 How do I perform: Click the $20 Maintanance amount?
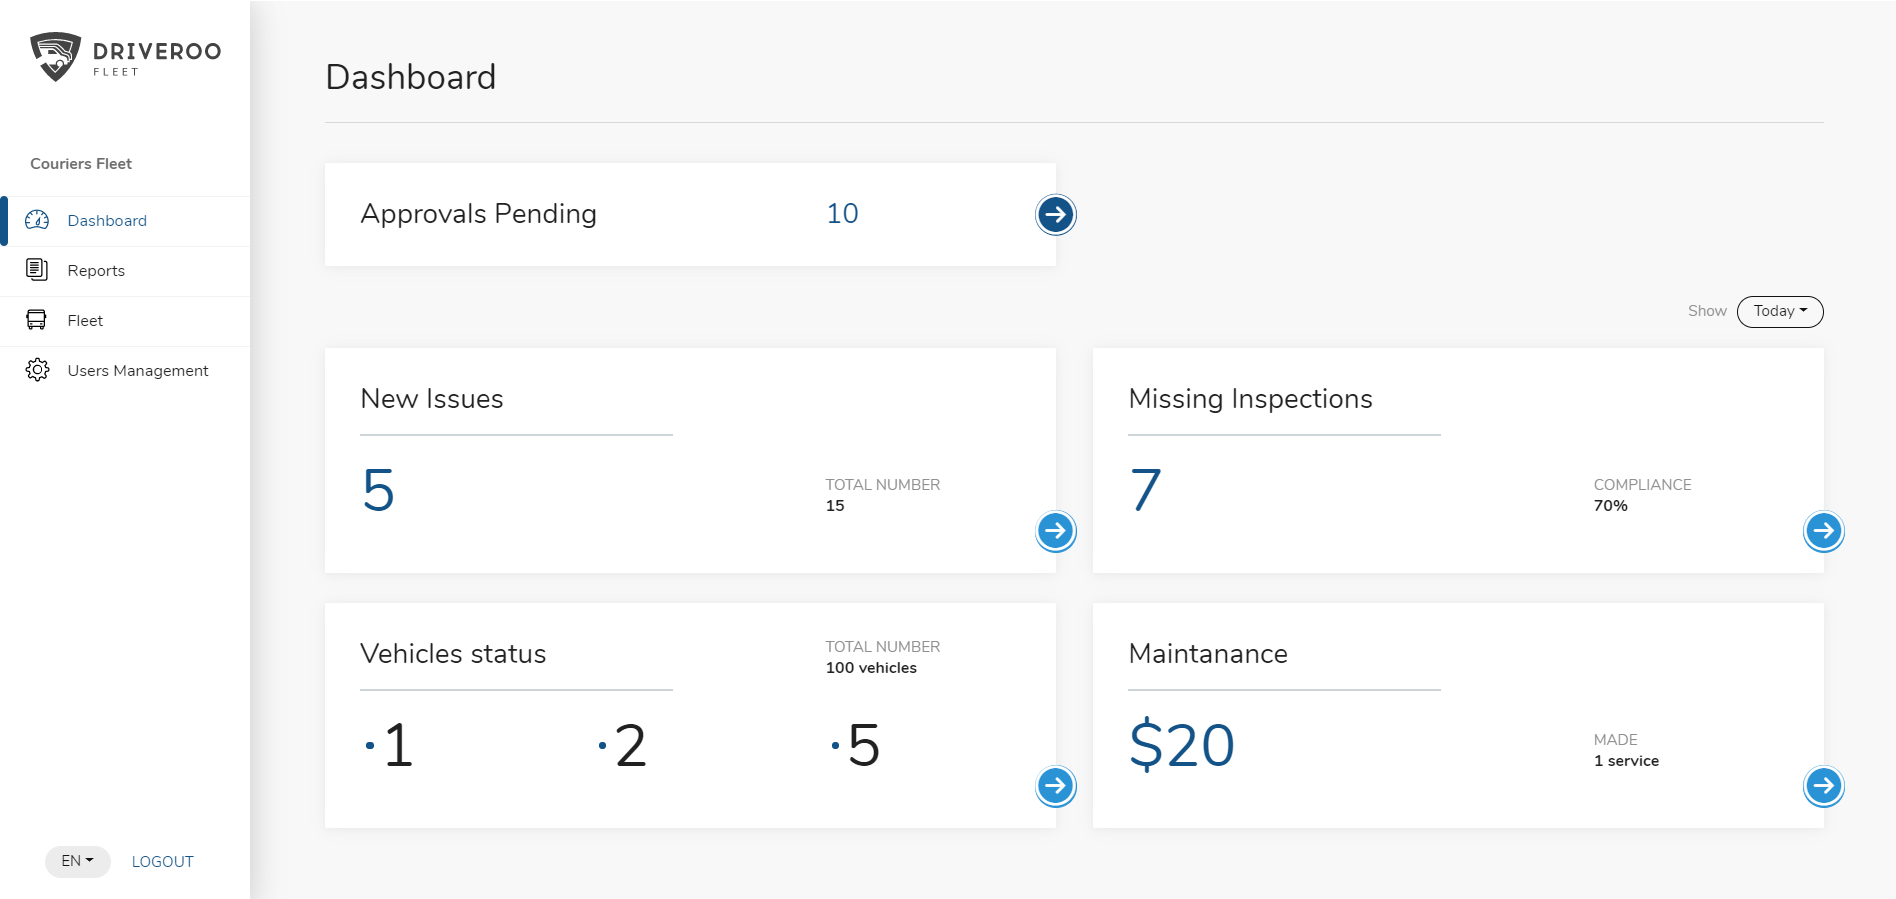coord(1182,746)
